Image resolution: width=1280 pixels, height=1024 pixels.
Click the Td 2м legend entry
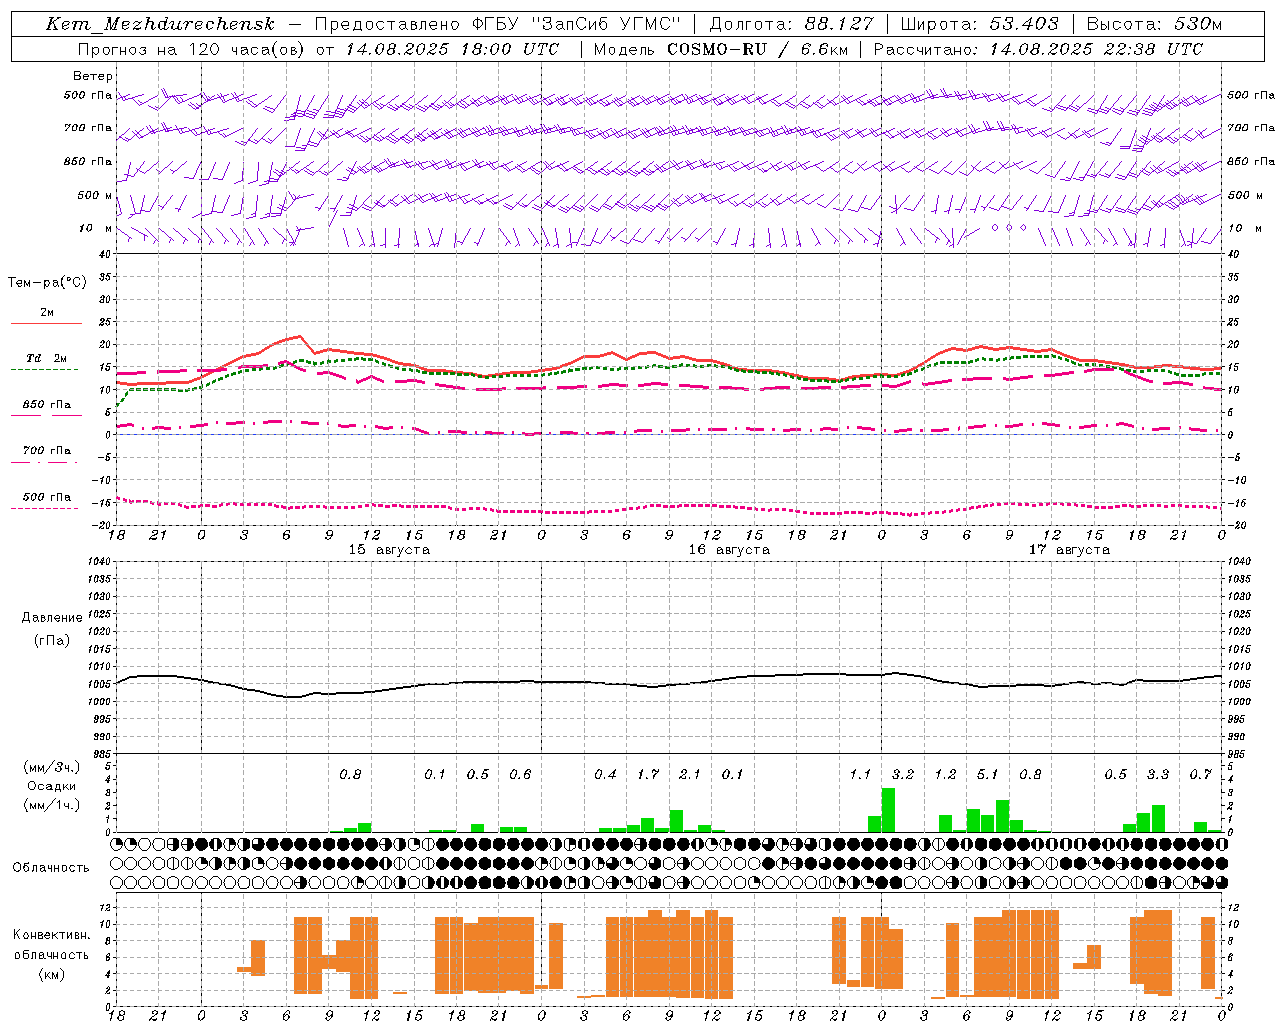(47, 358)
